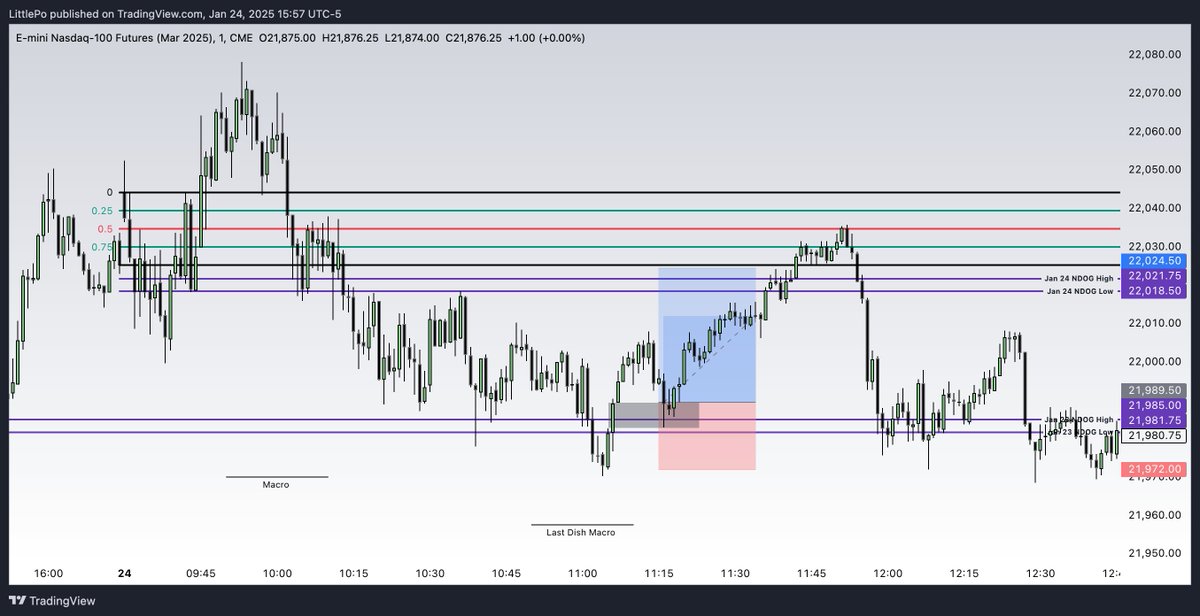Click the bold 24 date axis label
Viewport: 1200px width, 616px height.
click(124, 574)
